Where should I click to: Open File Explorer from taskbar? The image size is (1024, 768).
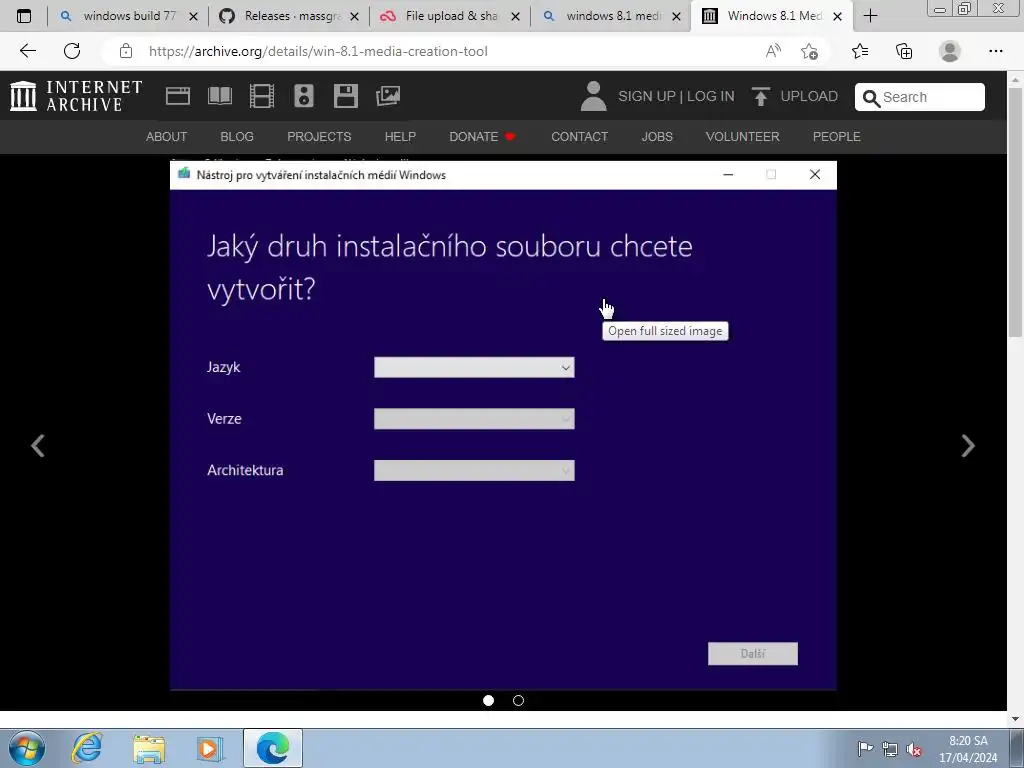(149, 748)
